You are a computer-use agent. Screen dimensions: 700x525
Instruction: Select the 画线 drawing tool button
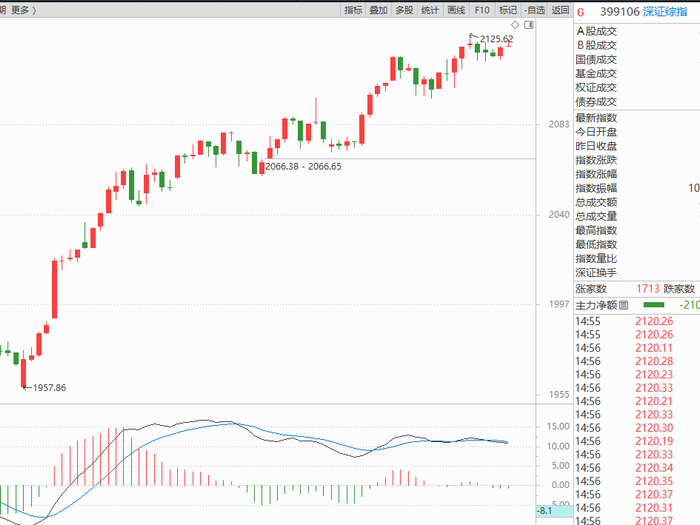456,10
